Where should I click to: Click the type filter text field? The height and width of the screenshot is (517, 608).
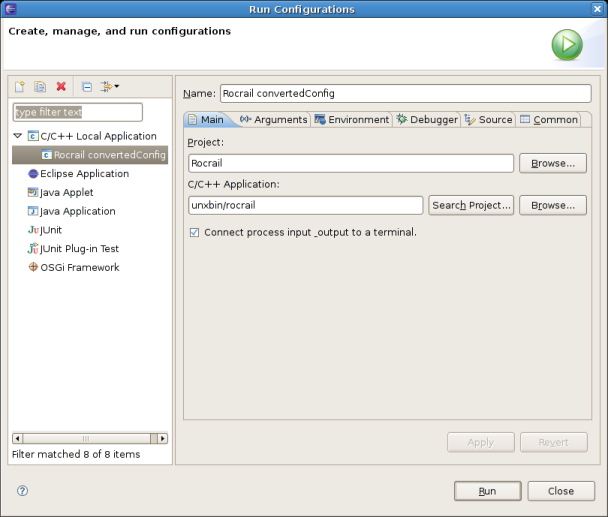click(78, 112)
